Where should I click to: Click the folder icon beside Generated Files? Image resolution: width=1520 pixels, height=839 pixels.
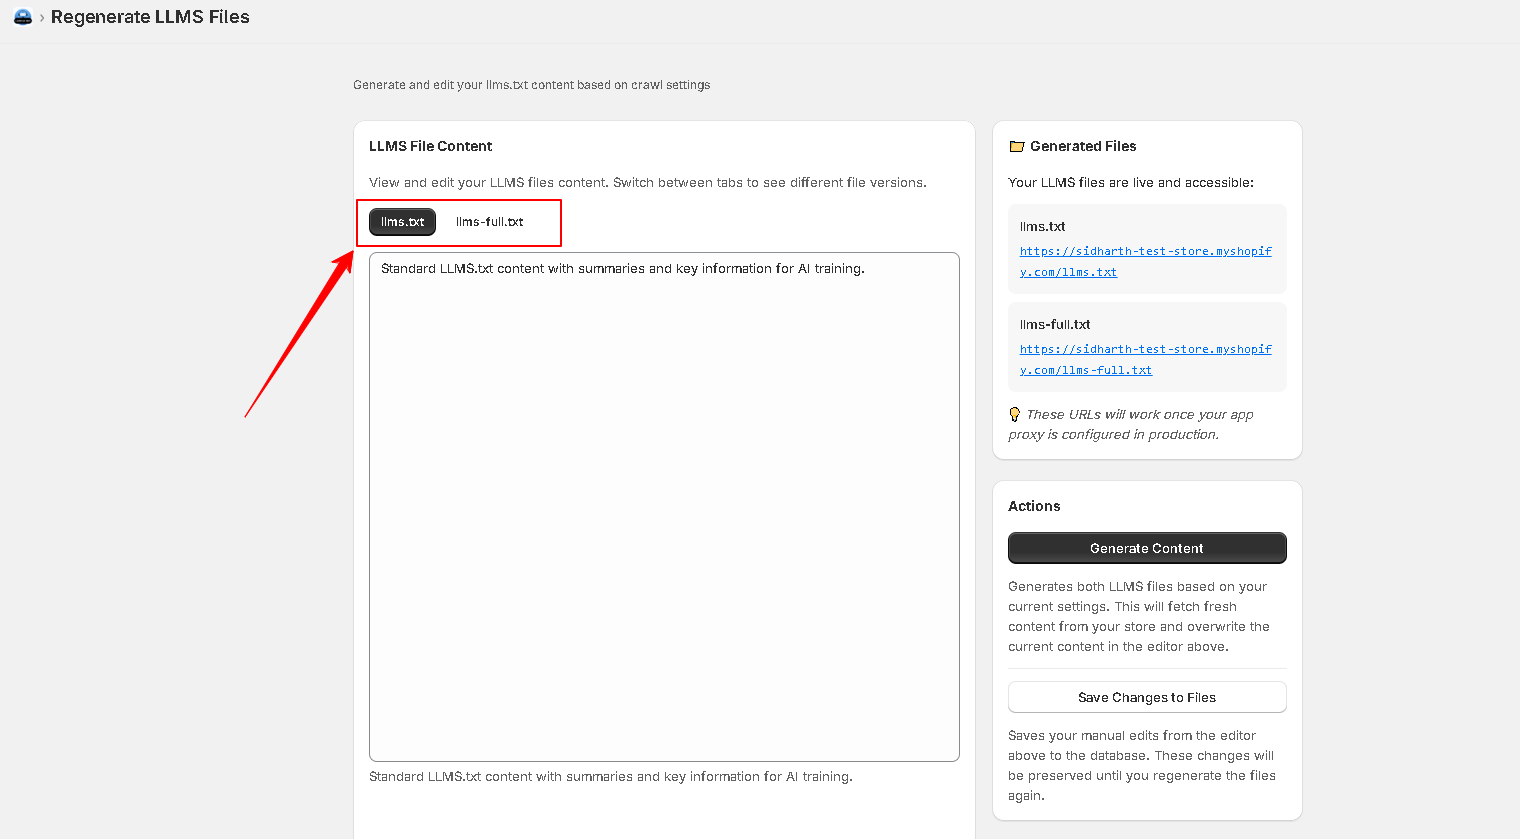(x=1017, y=147)
